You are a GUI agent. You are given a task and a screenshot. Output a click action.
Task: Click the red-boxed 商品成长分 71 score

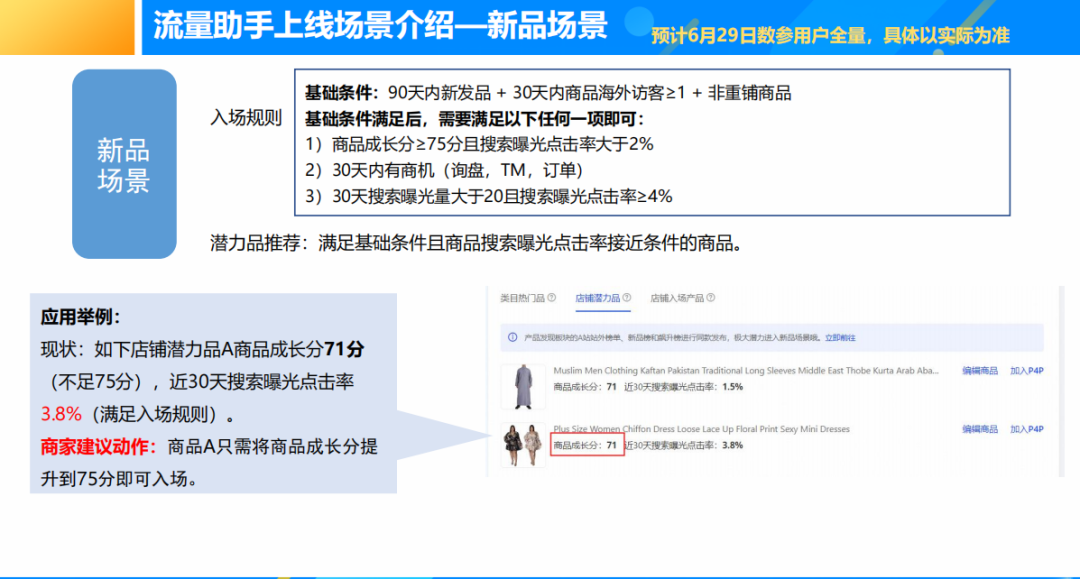click(587, 443)
